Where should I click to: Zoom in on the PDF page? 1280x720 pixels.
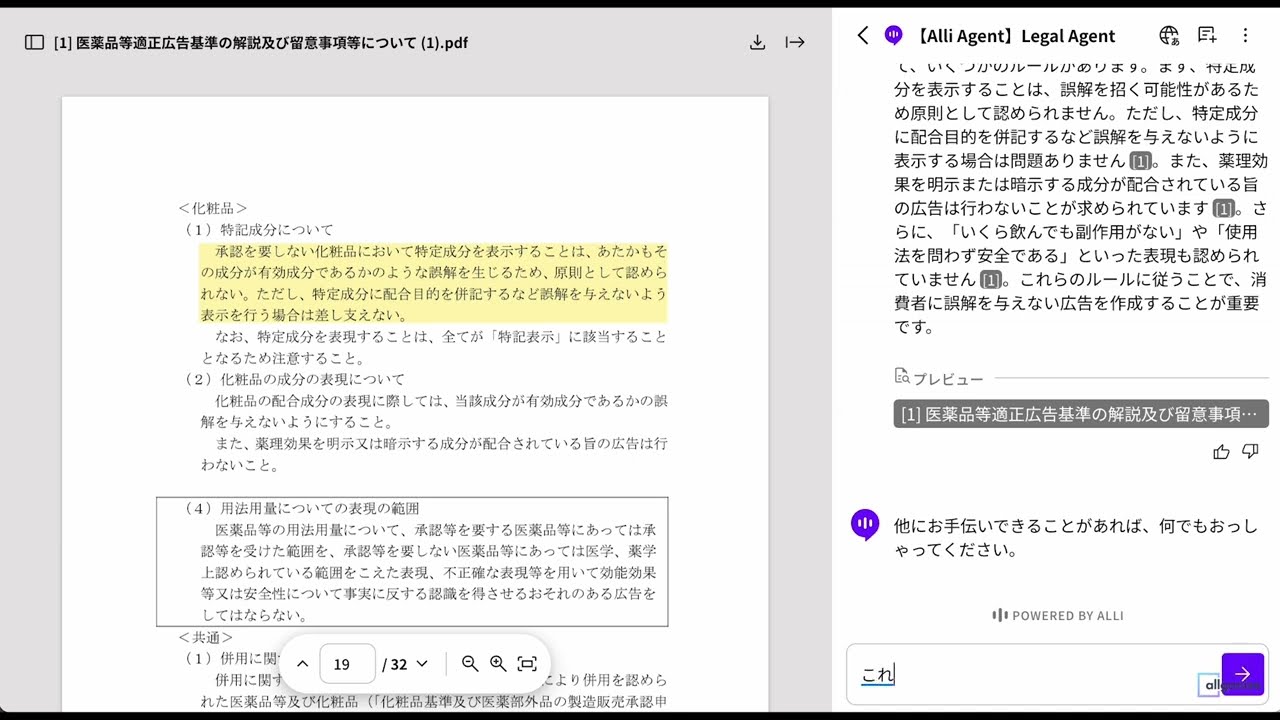(498, 664)
